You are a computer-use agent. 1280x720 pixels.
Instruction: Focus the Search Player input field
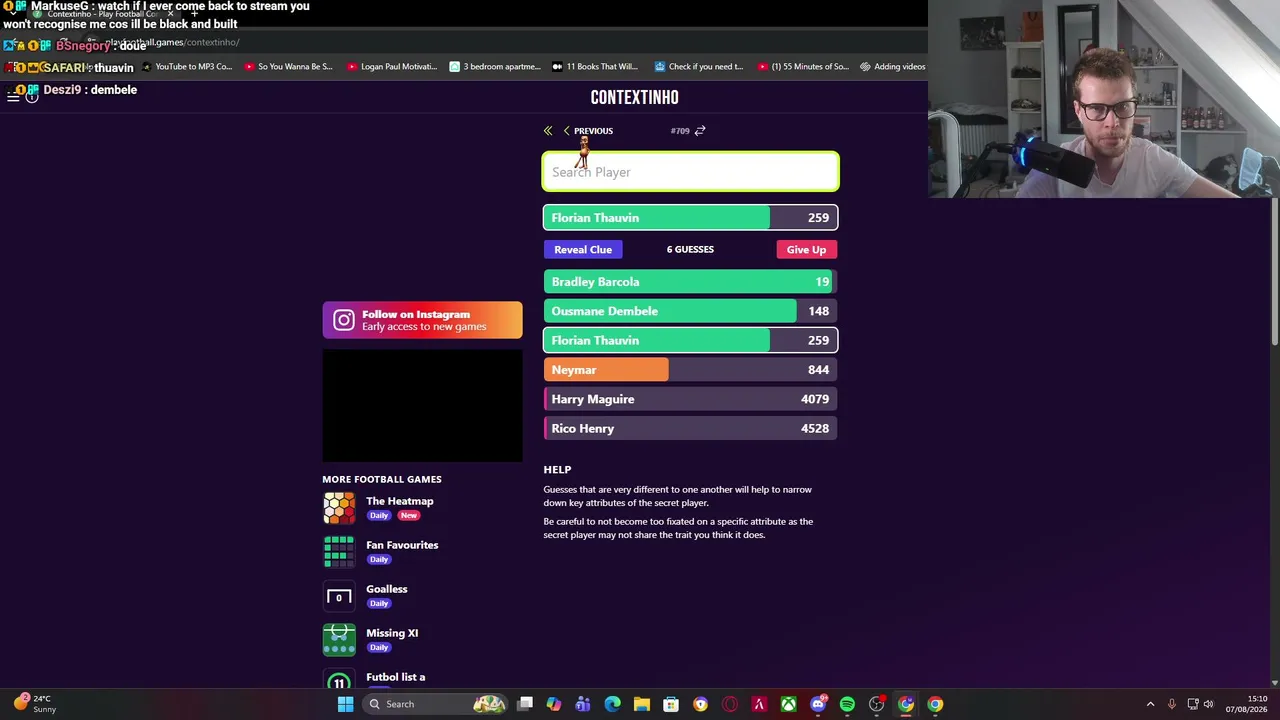point(690,172)
